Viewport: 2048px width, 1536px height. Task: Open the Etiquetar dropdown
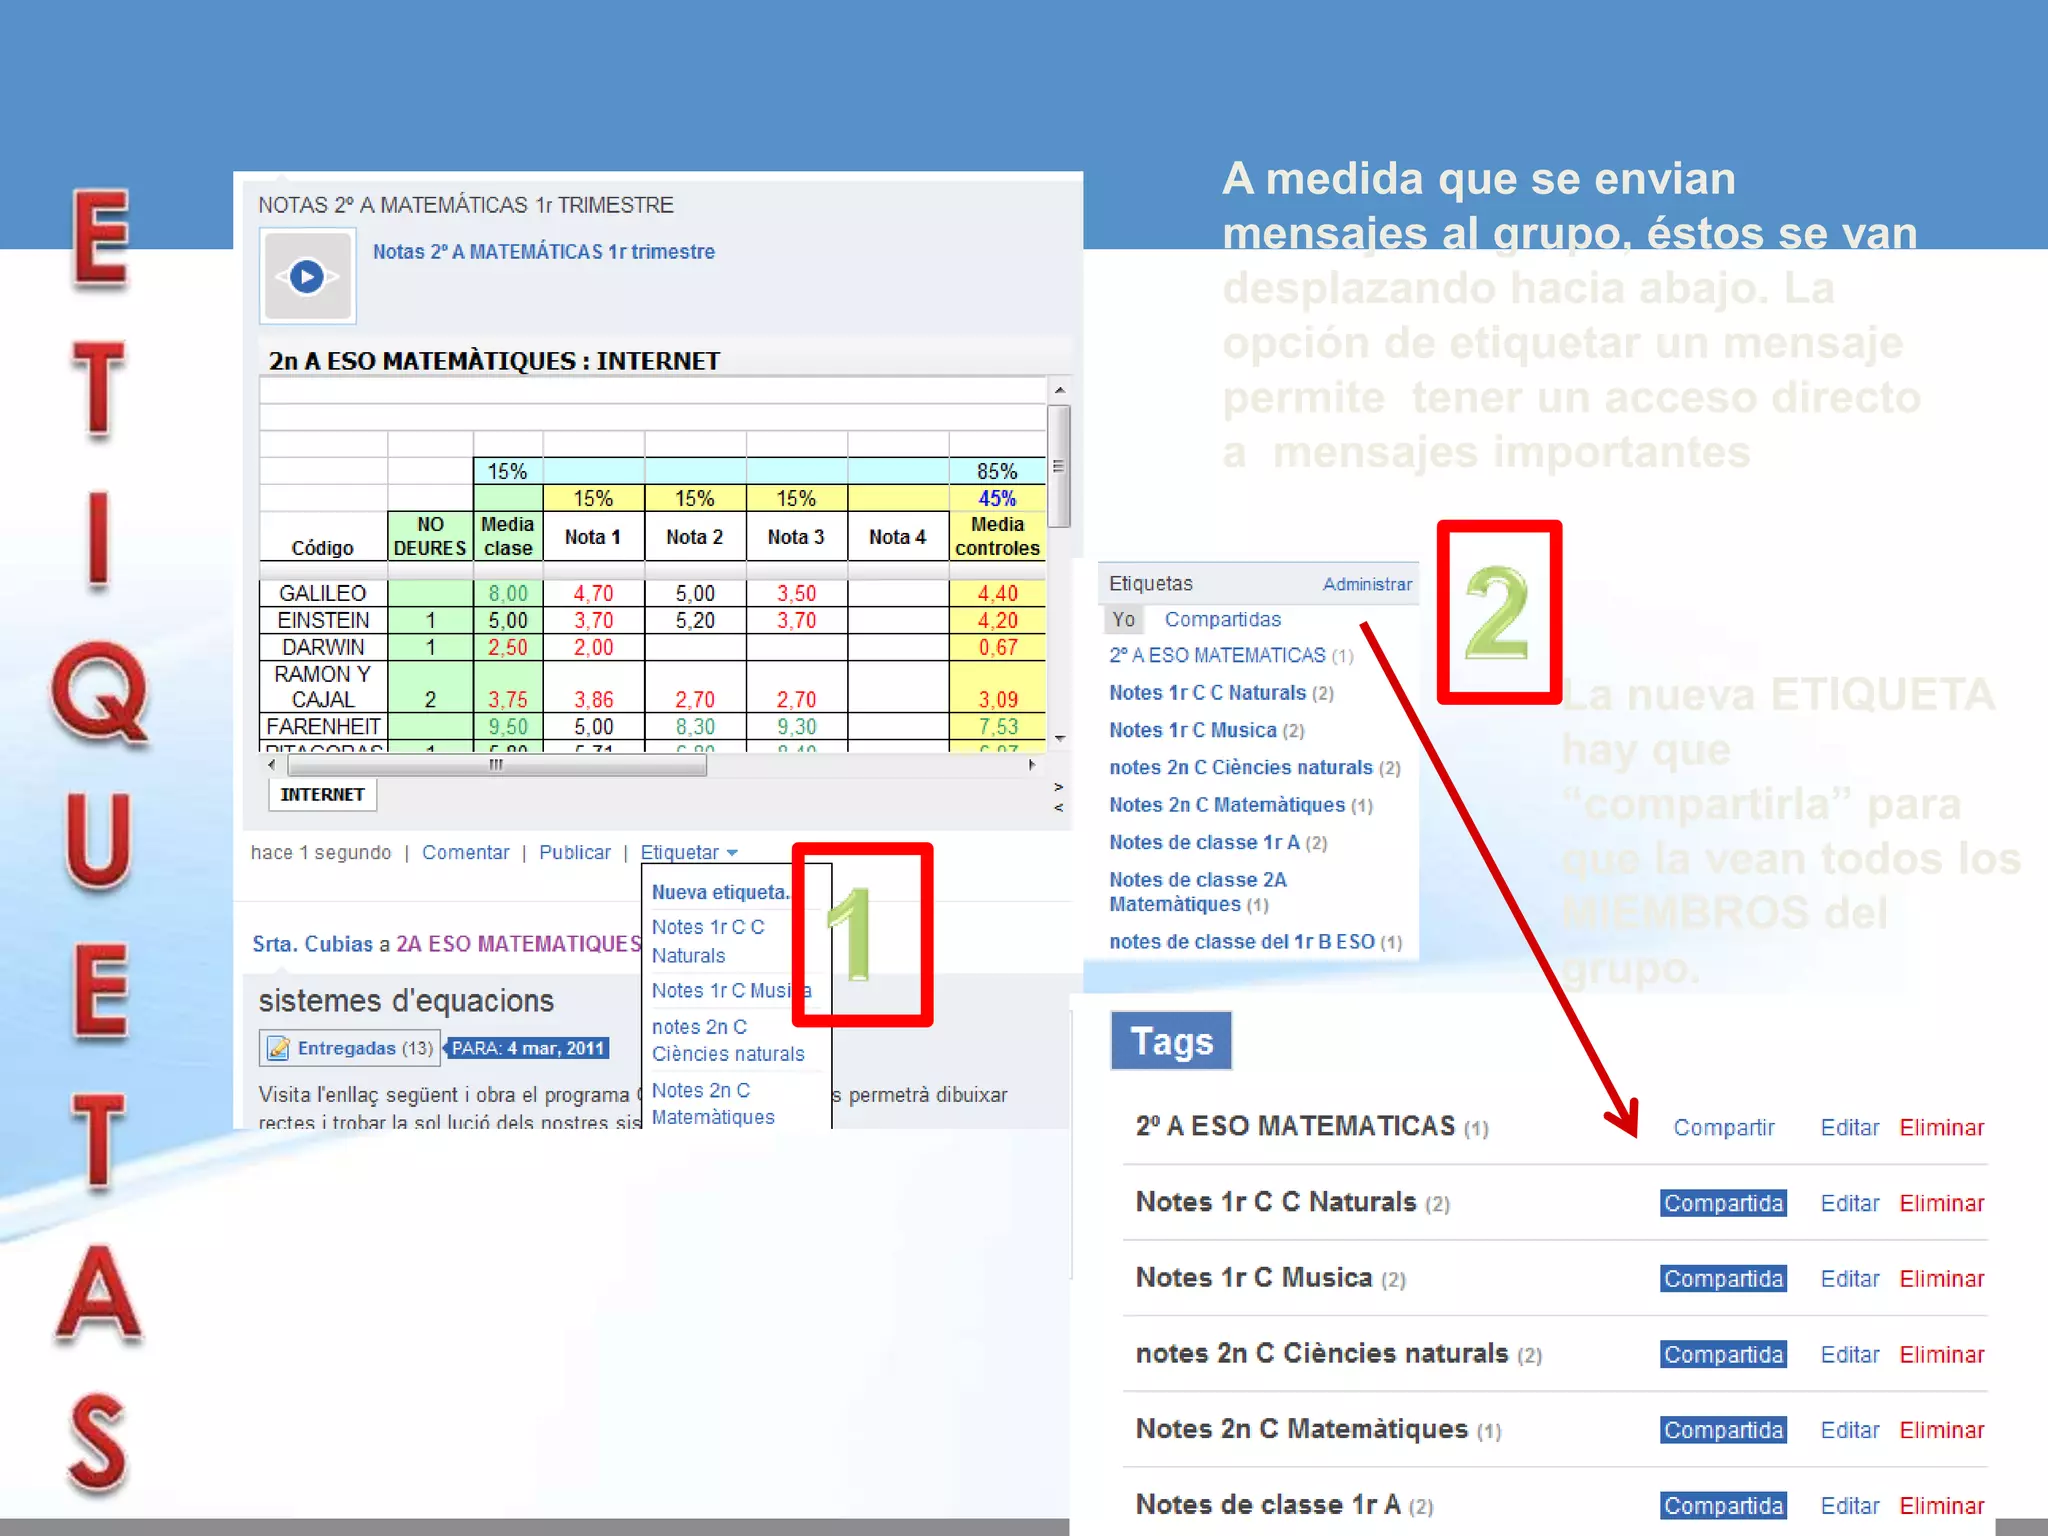[x=689, y=852]
